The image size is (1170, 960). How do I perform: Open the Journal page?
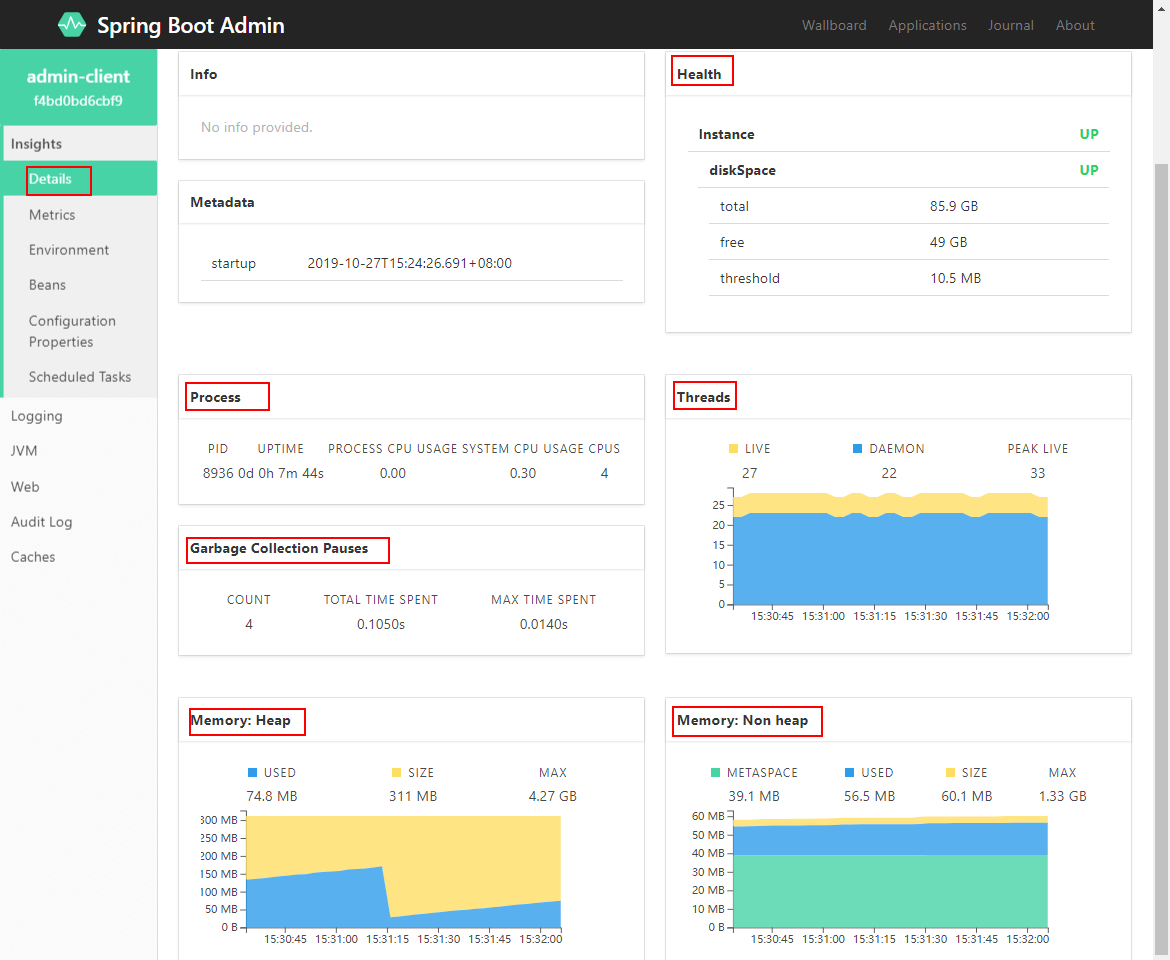pyautogui.click(x=1010, y=25)
